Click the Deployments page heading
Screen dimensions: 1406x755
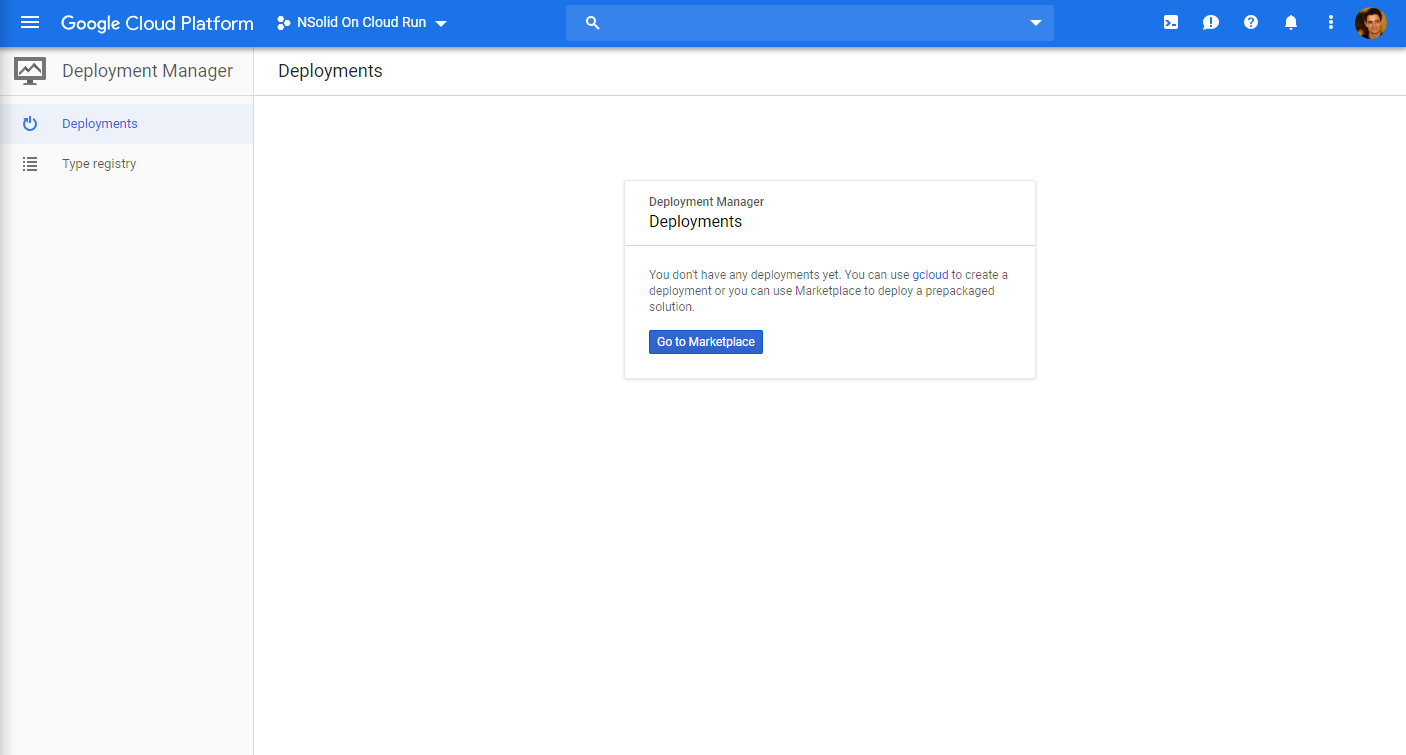pos(330,71)
